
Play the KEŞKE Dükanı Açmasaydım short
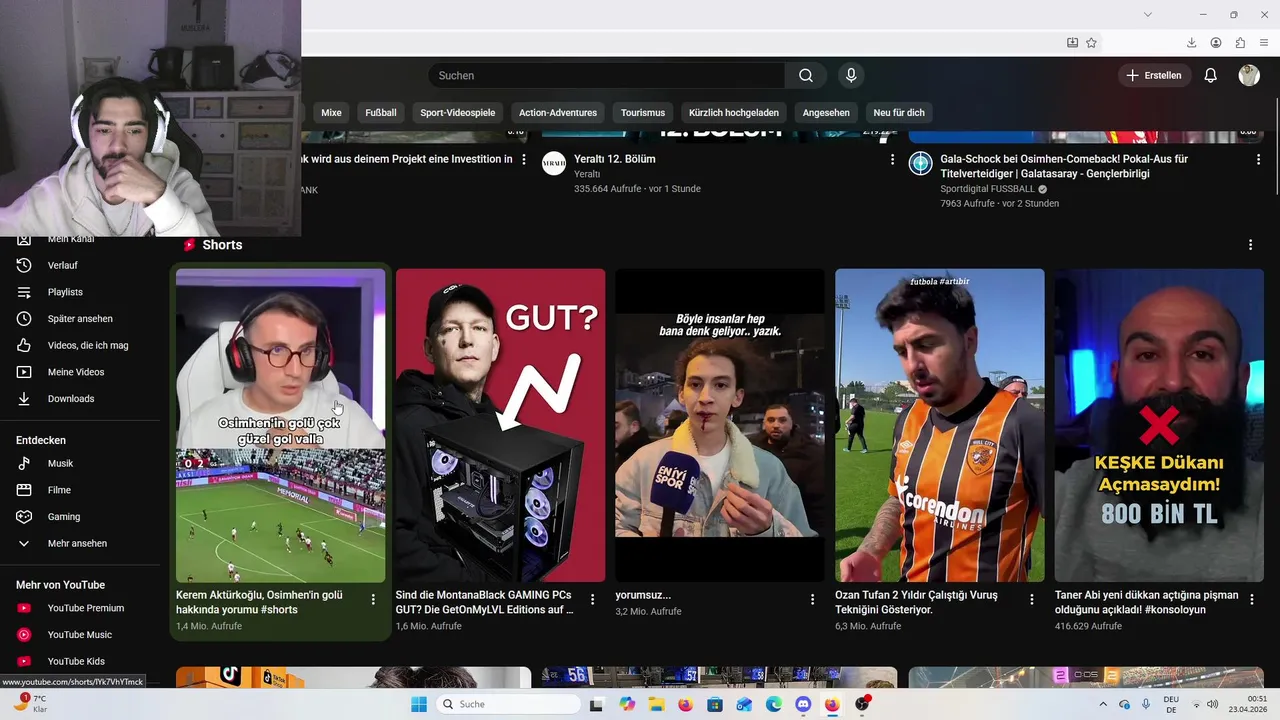pos(1159,425)
